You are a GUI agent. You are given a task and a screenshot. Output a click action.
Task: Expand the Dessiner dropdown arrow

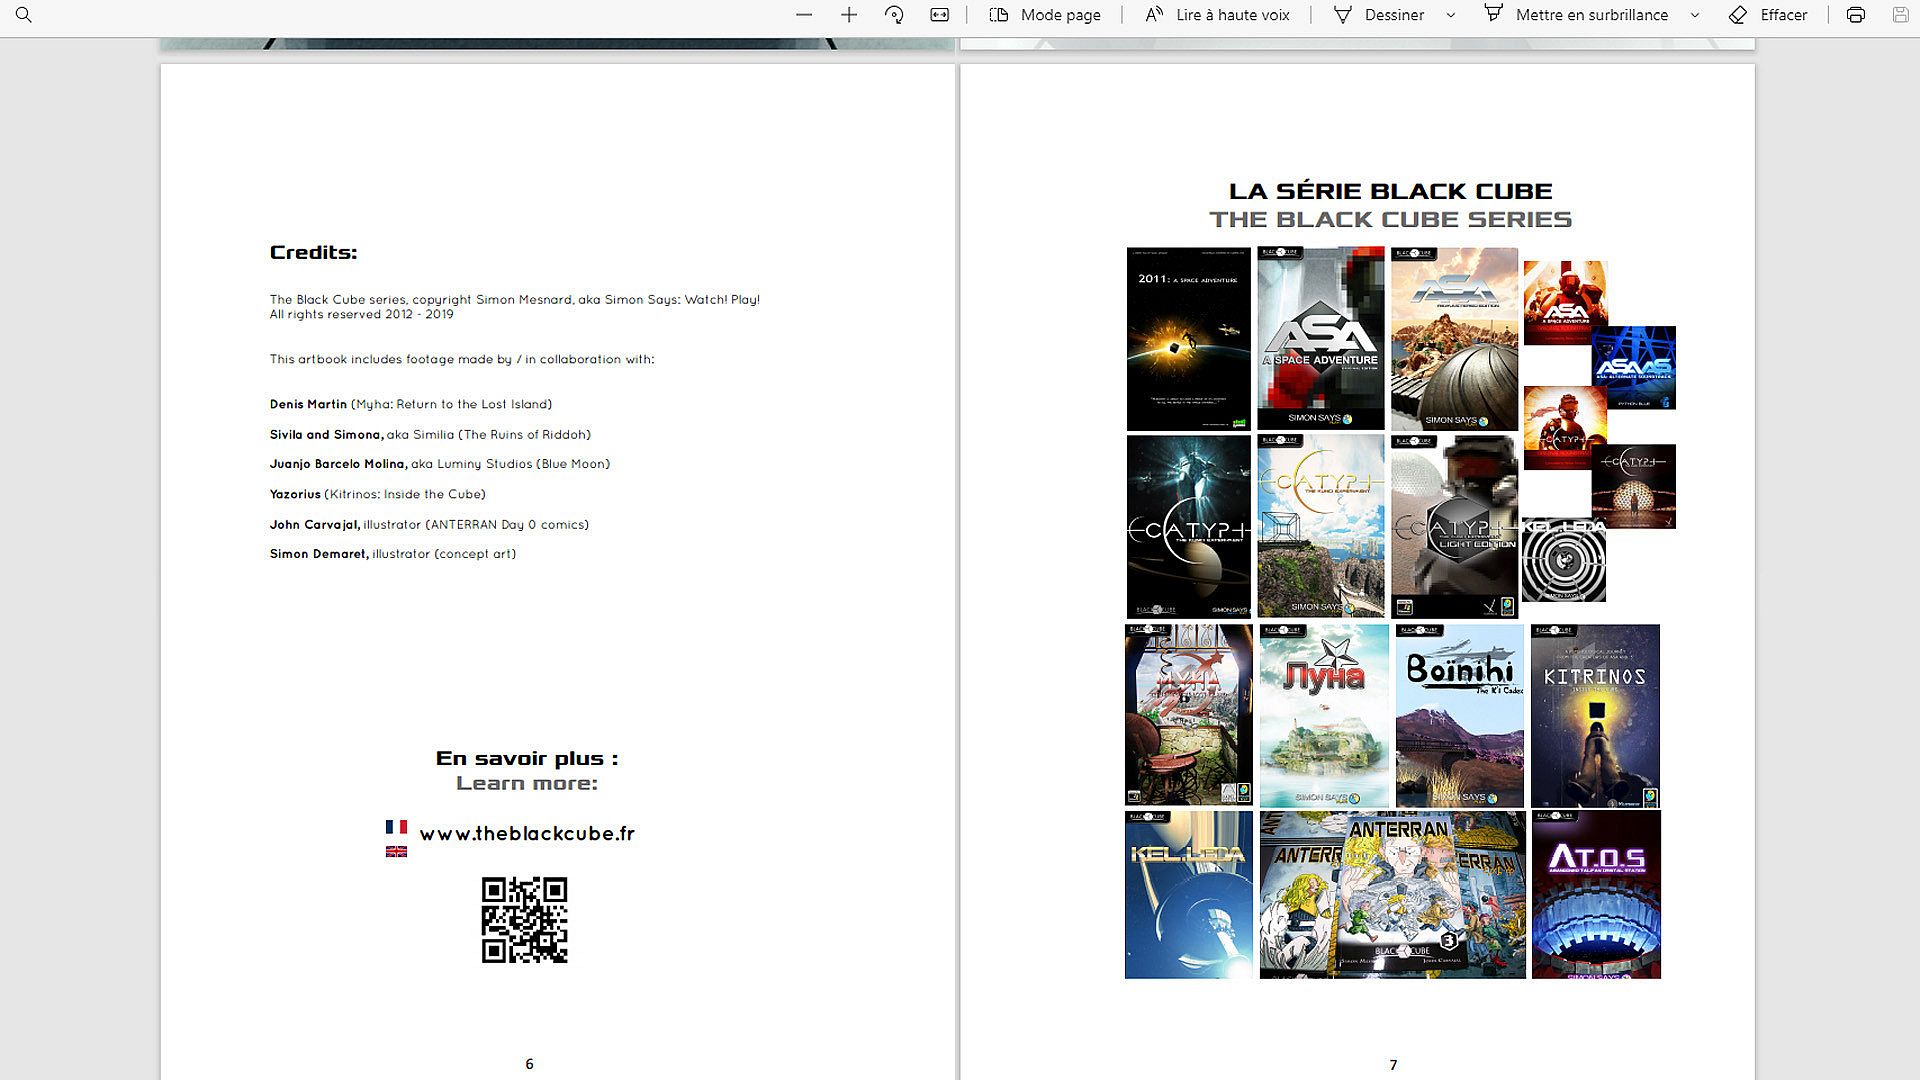tap(1451, 15)
